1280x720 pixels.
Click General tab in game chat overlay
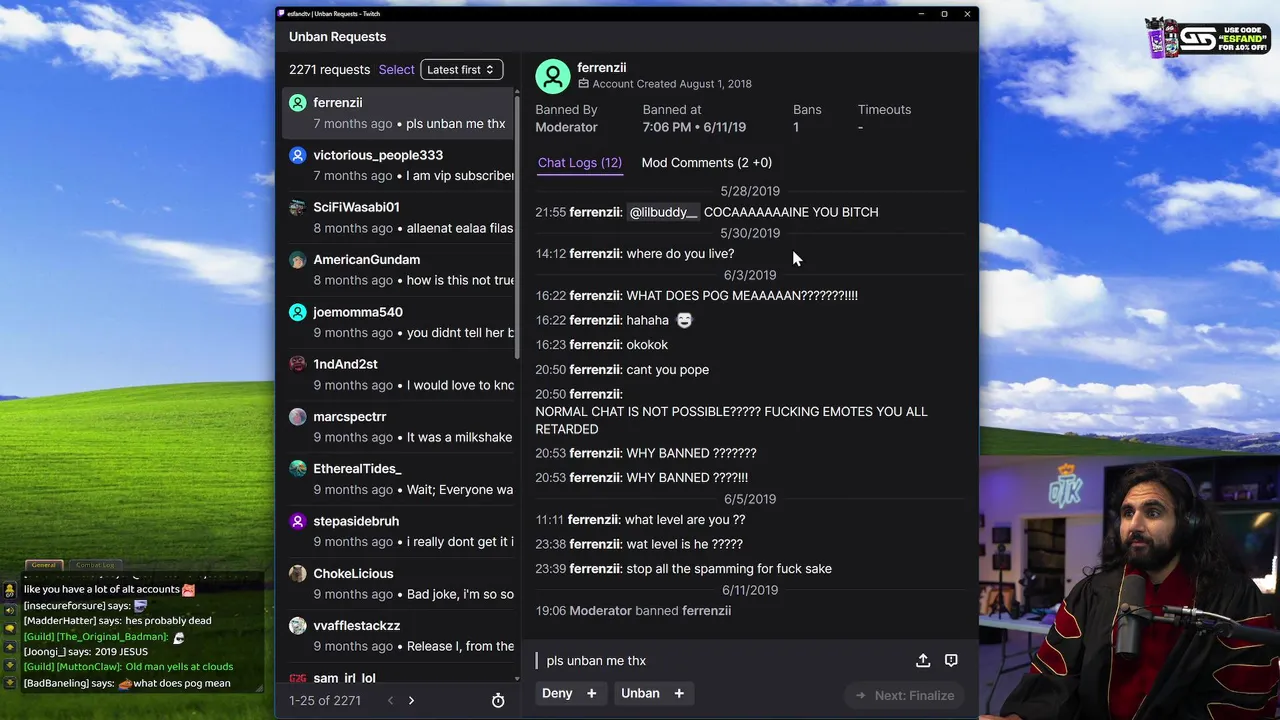coord(43,565)
